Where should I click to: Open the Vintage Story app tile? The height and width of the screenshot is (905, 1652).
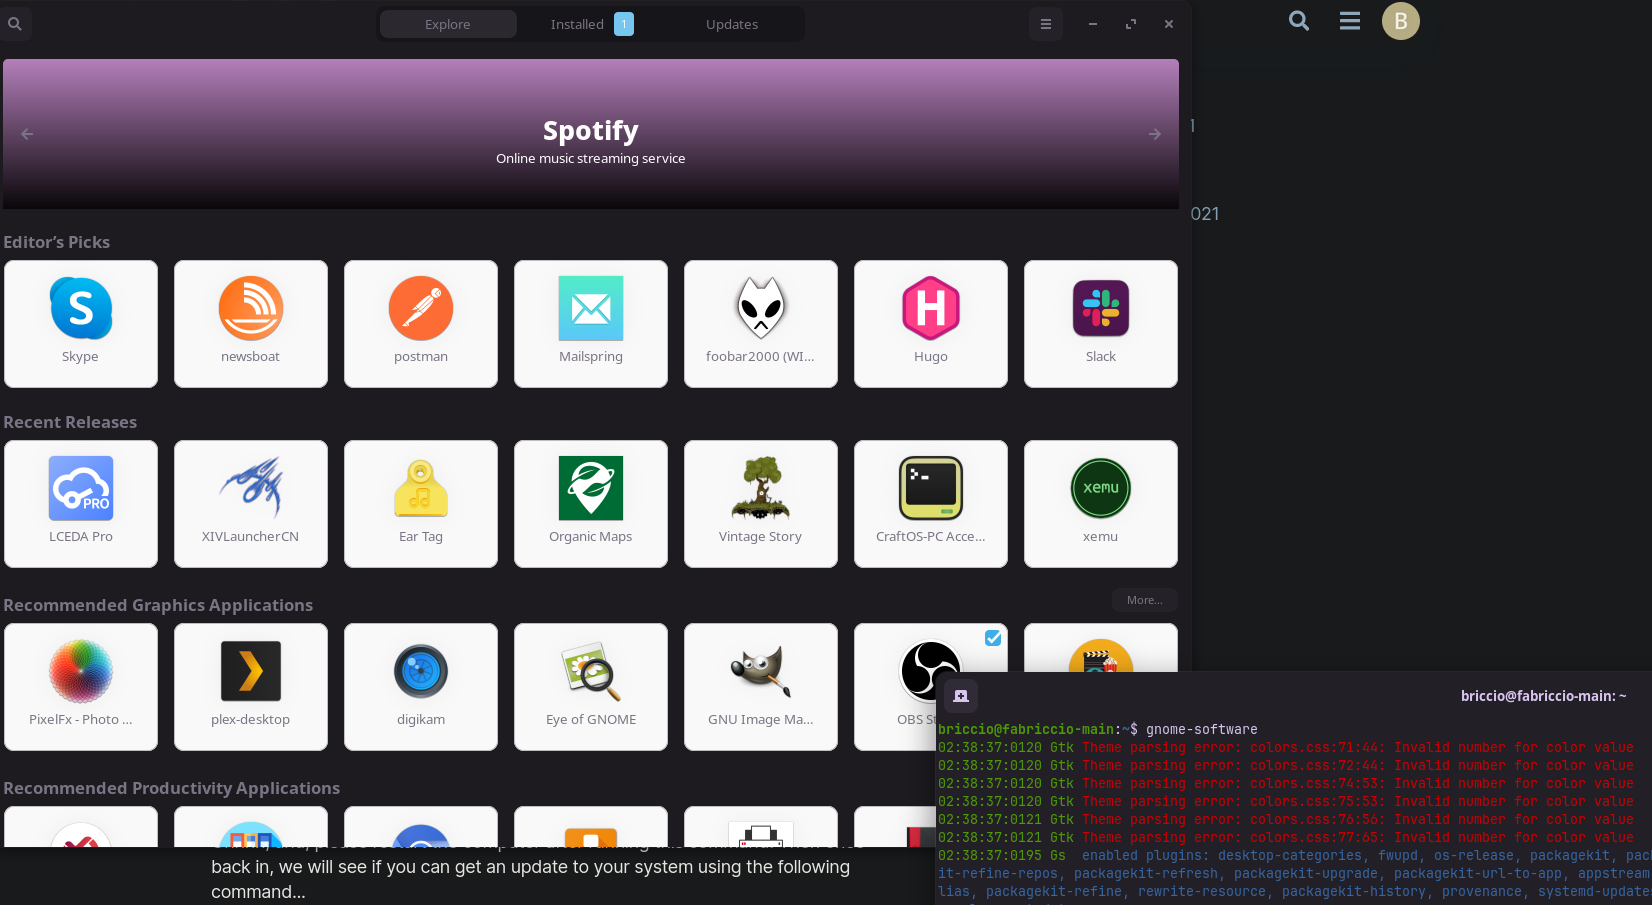pyautogui.click(x=761, y=504)
